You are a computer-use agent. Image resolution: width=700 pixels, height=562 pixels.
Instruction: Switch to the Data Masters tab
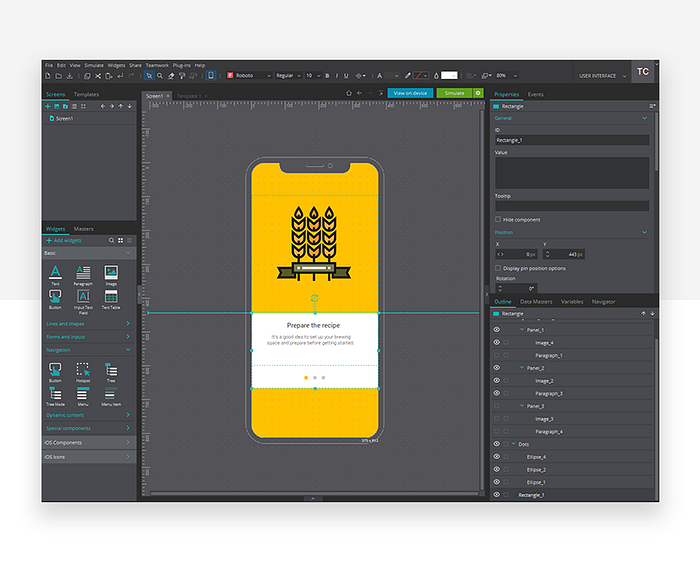536,301
